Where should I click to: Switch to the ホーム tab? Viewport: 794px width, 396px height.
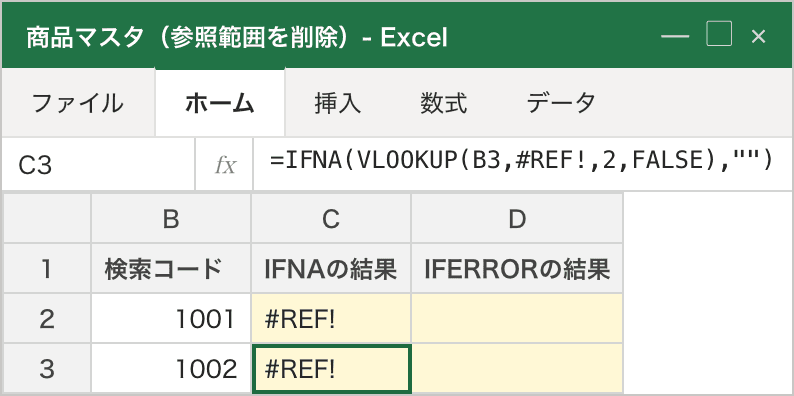[x=220, y=103]
